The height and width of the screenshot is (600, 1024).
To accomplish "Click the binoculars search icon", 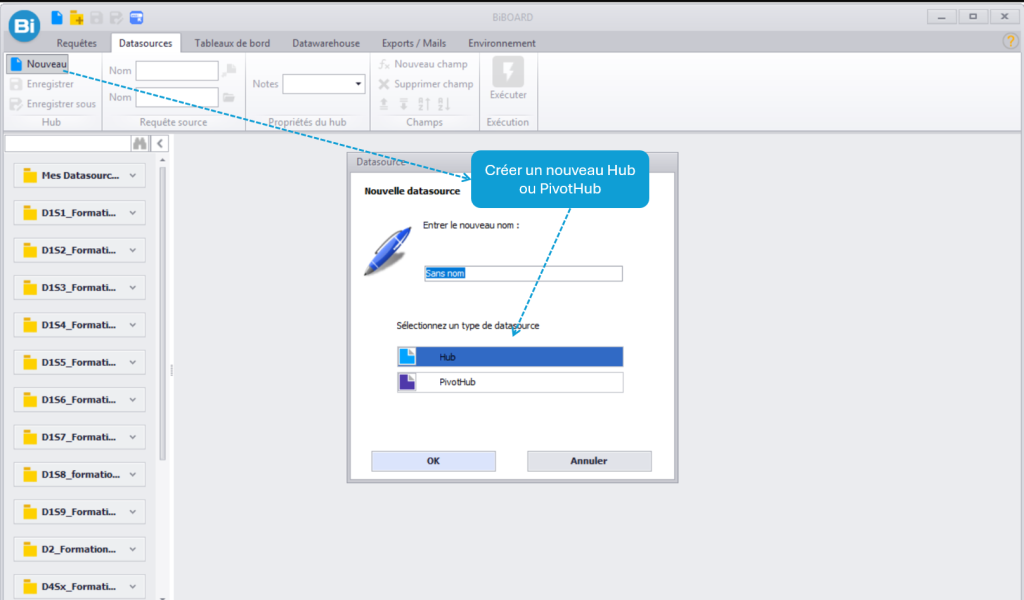I will pyautogui.click(x=140, y=144).
